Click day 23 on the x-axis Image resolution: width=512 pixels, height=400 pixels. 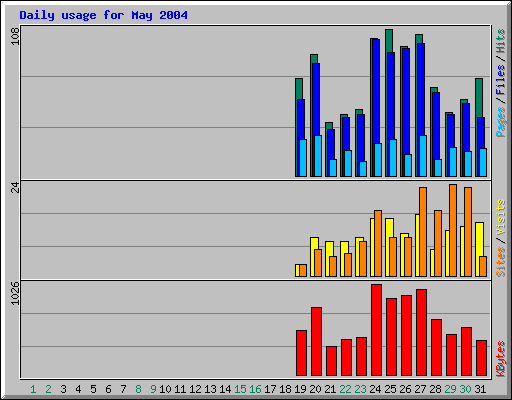[x=360, y=389]
